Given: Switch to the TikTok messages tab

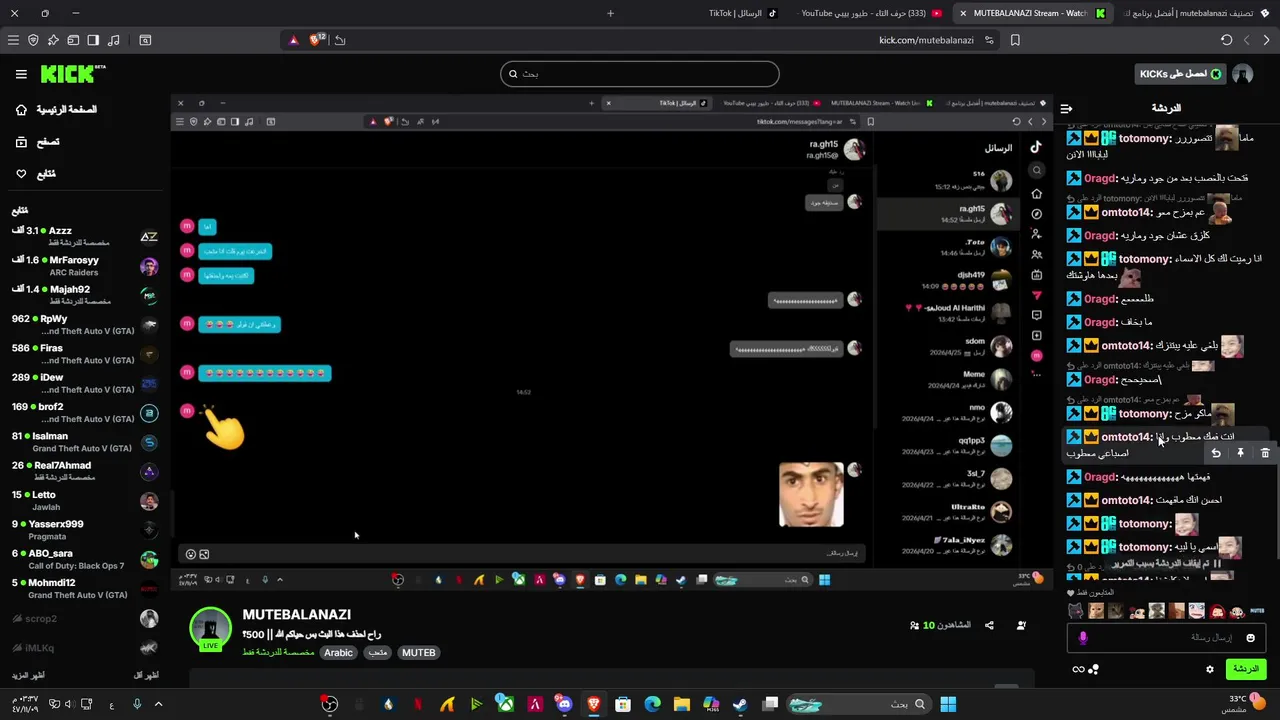Looking at the screenshot, I should pos(742,13).
